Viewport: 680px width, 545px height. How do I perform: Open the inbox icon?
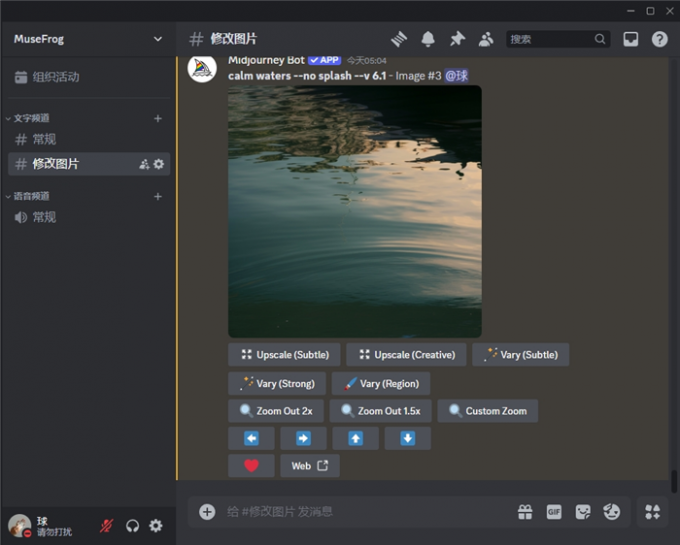[x=631, y=39]
